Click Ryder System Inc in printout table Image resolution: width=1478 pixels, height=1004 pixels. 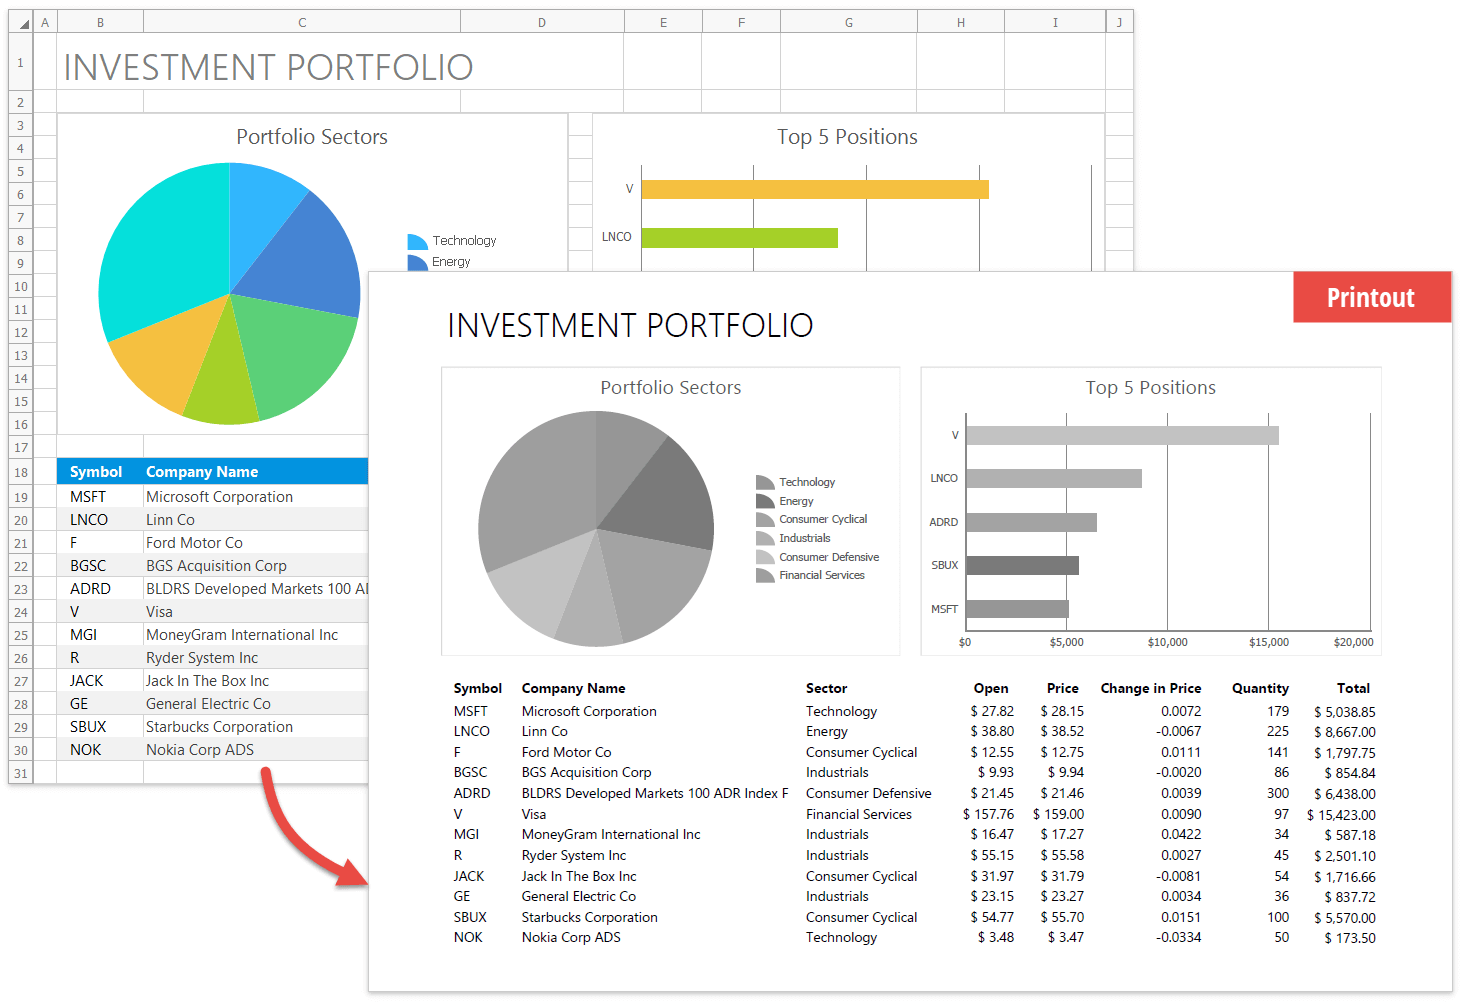click(x=573, y=855)
